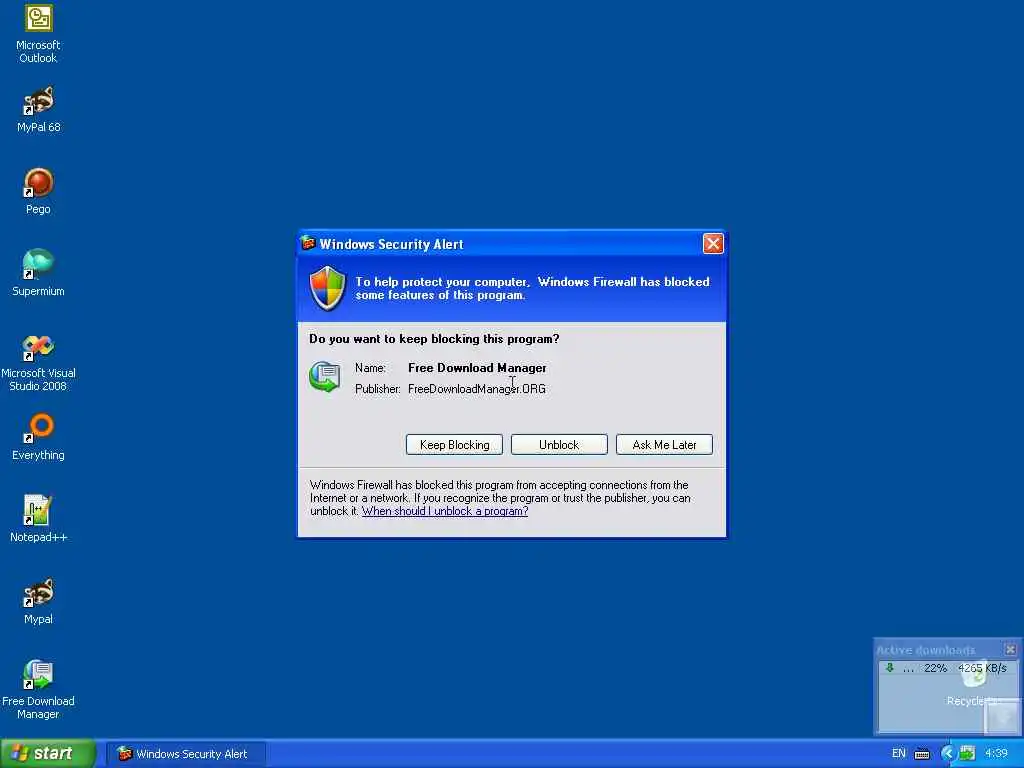
Task: Click the 'Active downloads' panel title
Action: [925, 650]
